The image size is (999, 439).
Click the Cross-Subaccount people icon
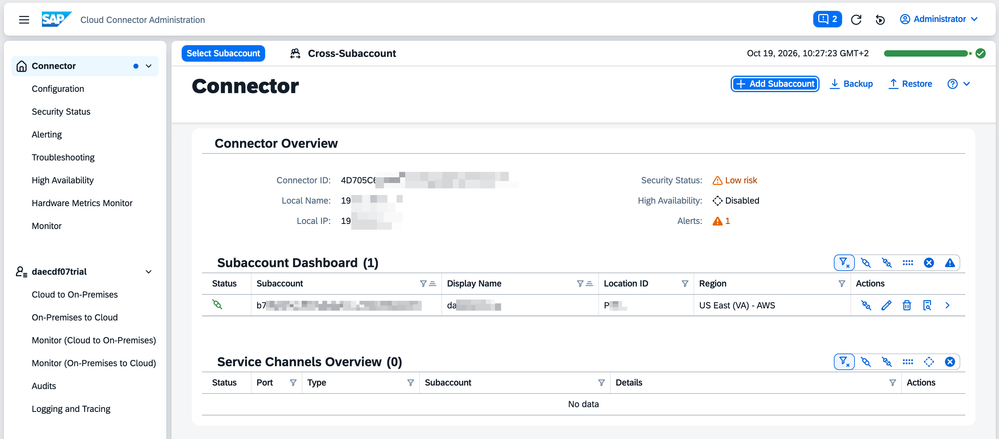295,54
